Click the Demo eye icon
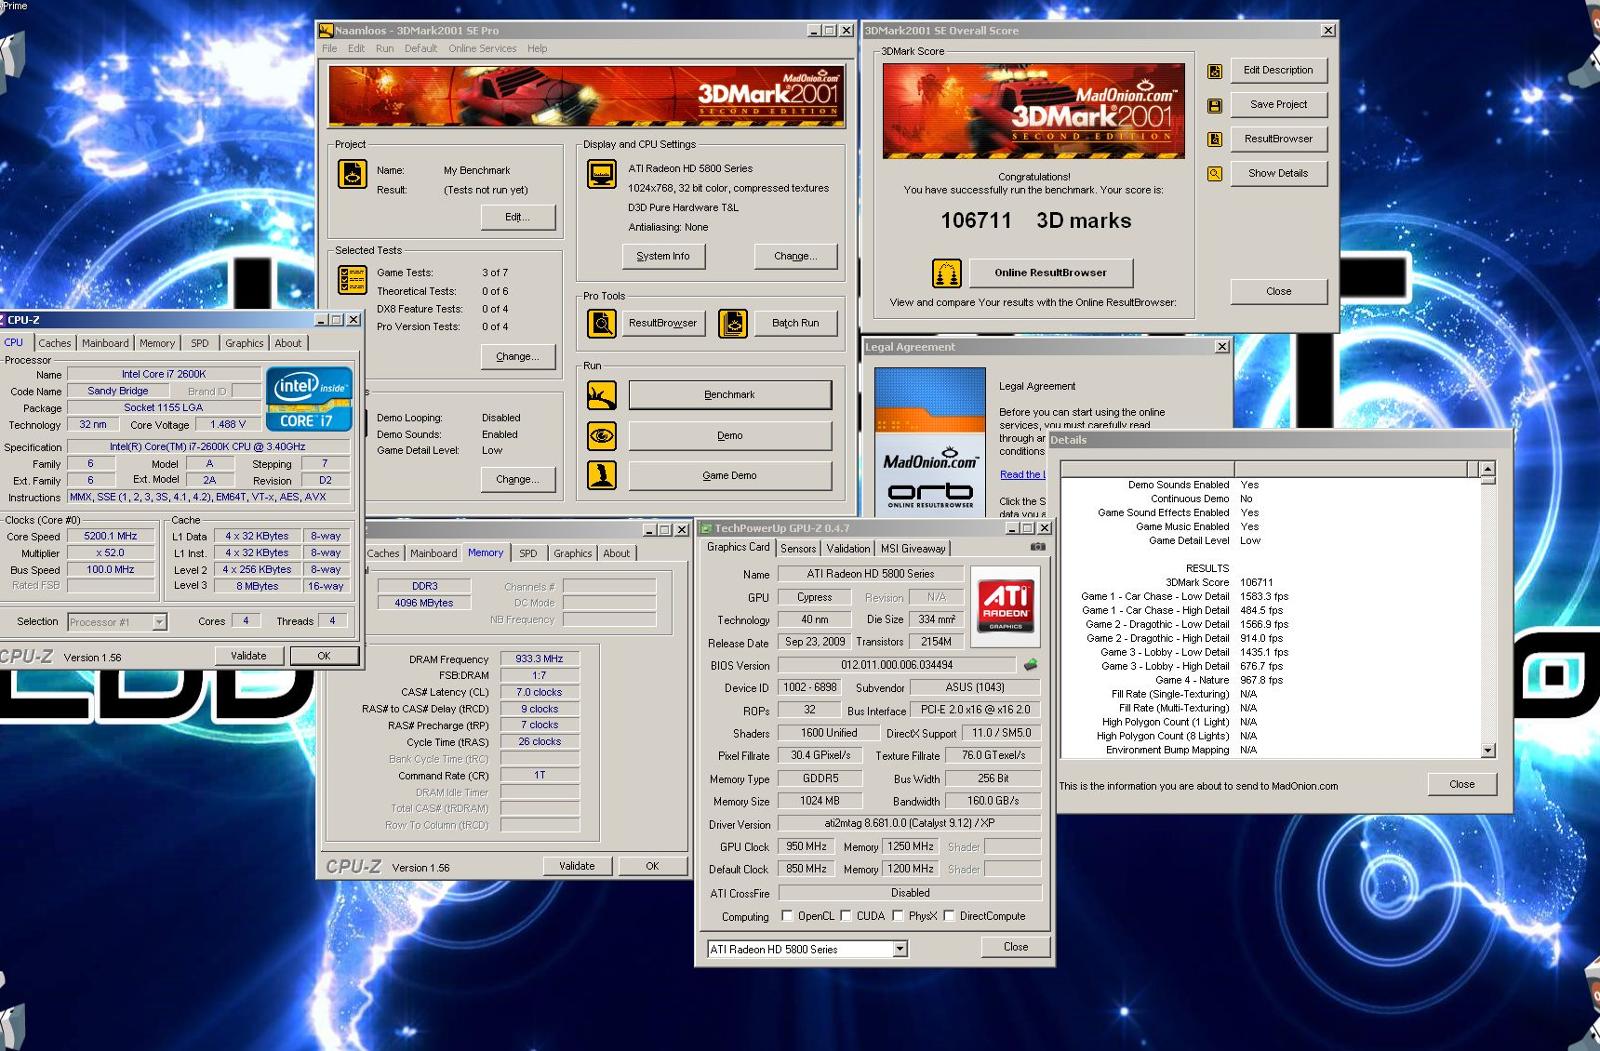The height and width of the screenshot is (1051, 1600). [601, 436]
